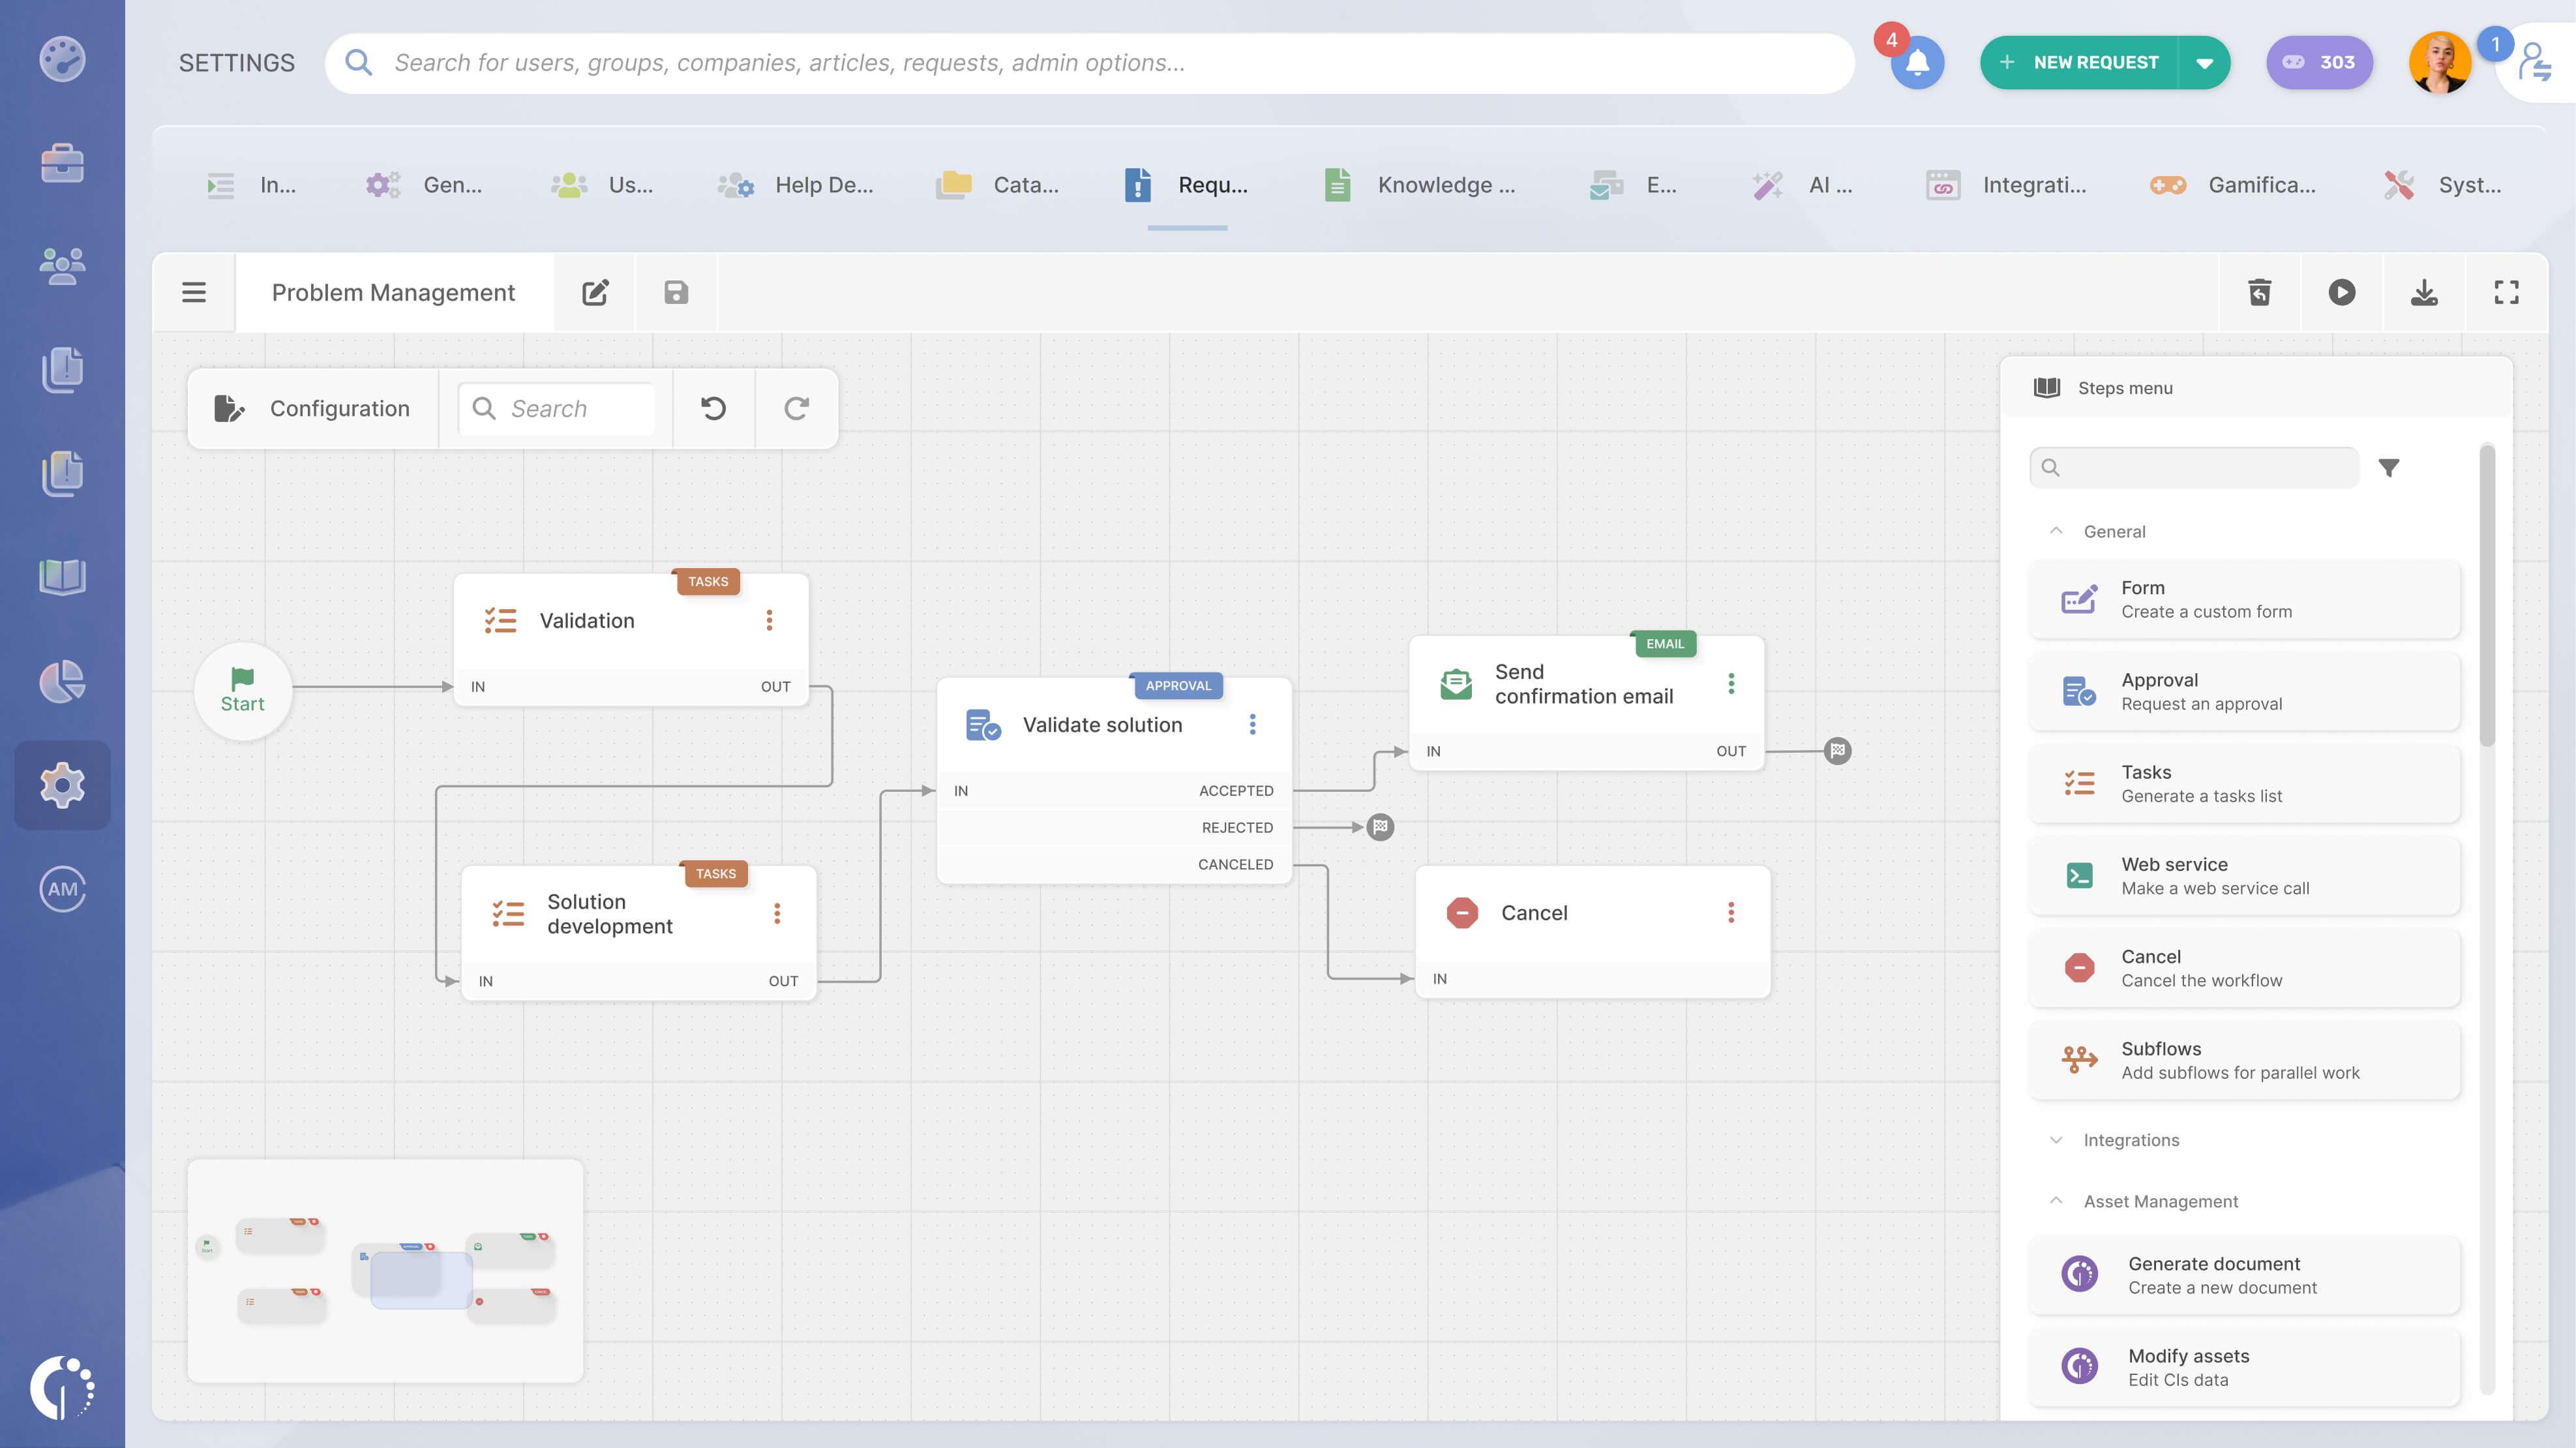Click the Start flag node
Image resolution: width=2576 pixels, height=1448 pixels.
click(x=242, y=690)
